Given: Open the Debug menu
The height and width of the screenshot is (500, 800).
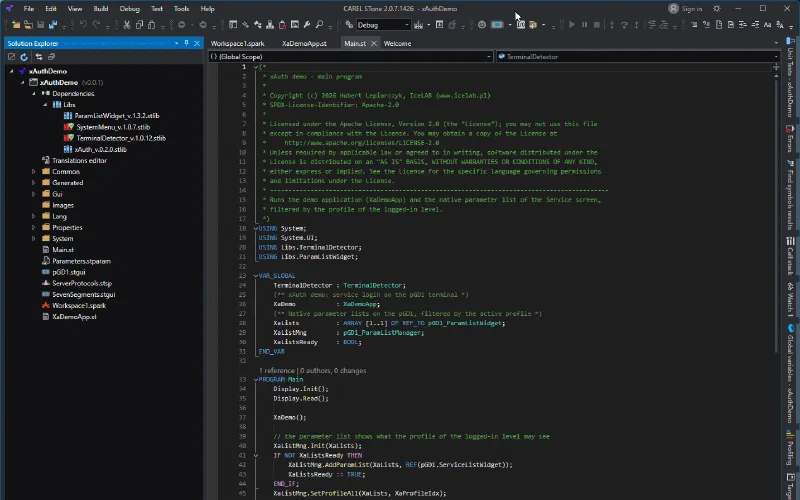Looking at the screenshot, I should (130, 9).
